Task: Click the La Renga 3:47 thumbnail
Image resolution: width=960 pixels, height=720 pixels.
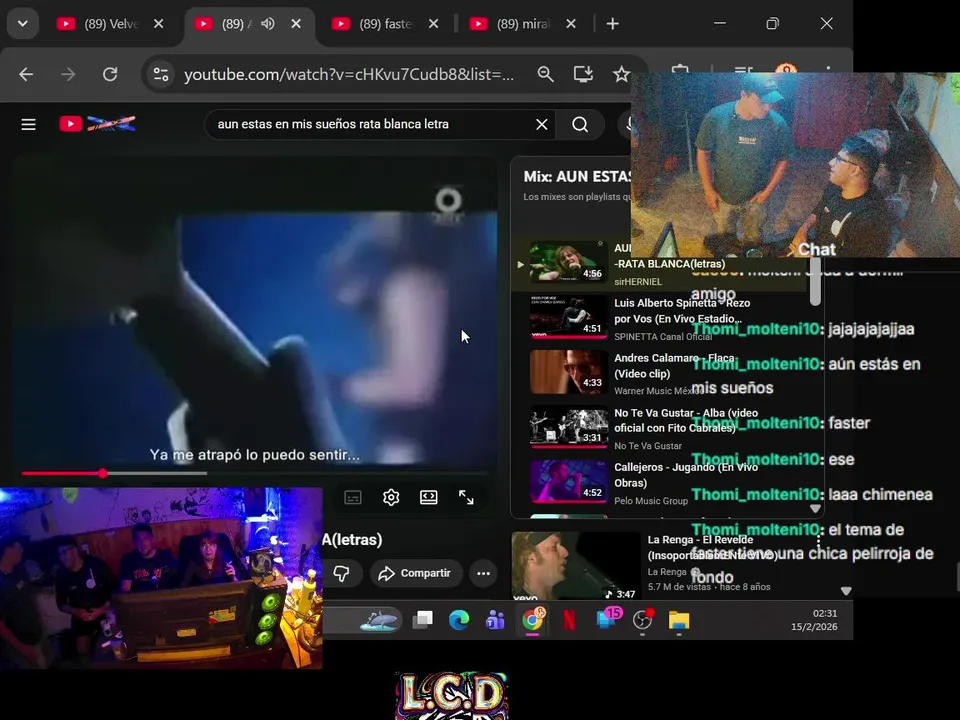Action: click(576, 566)
